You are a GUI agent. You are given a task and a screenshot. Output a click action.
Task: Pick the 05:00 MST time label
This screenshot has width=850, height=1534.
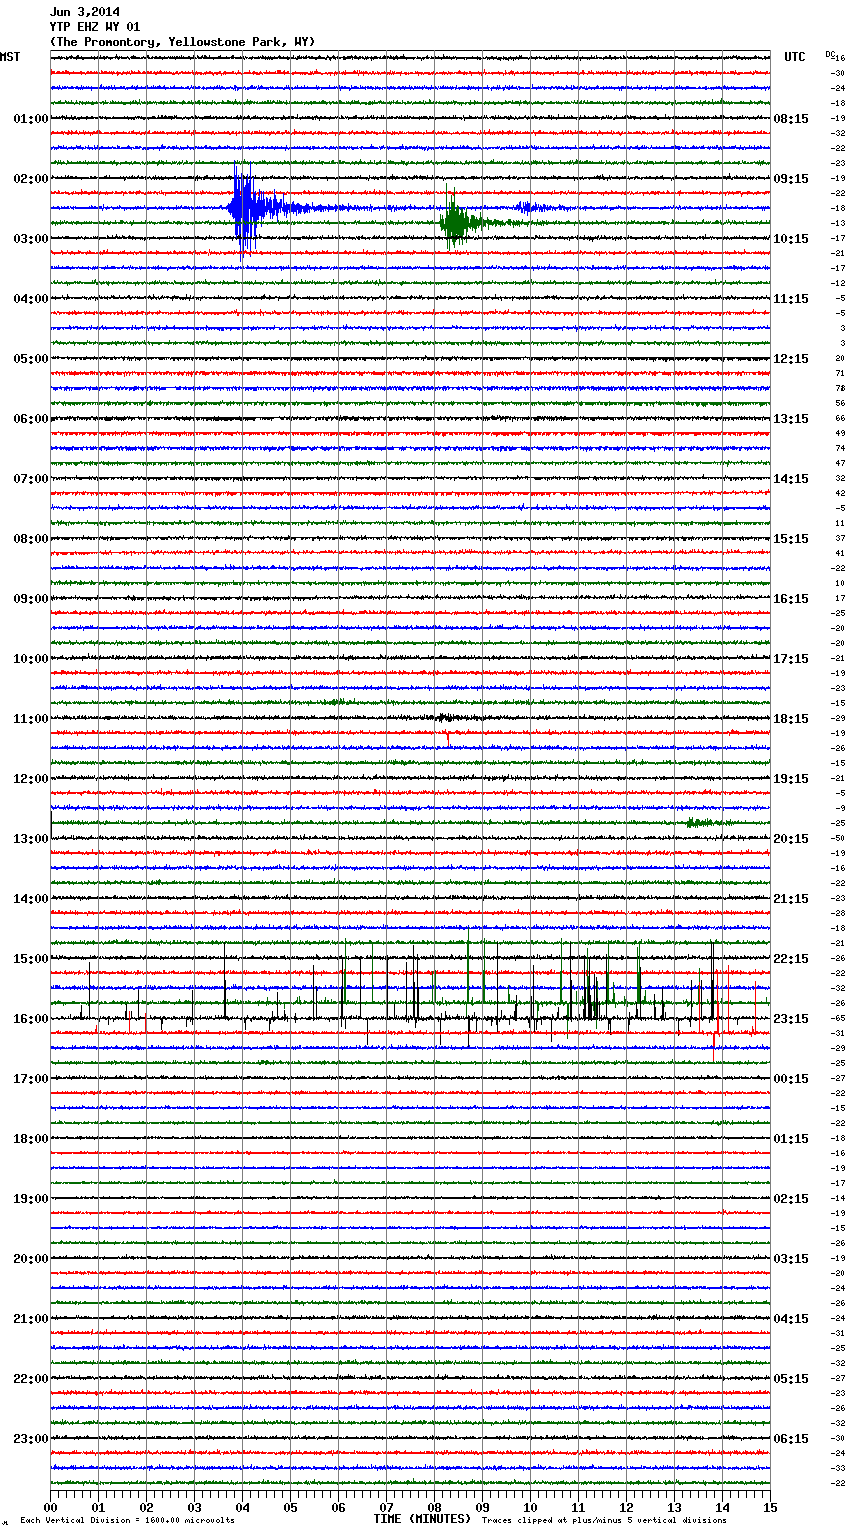pos(31,359)
